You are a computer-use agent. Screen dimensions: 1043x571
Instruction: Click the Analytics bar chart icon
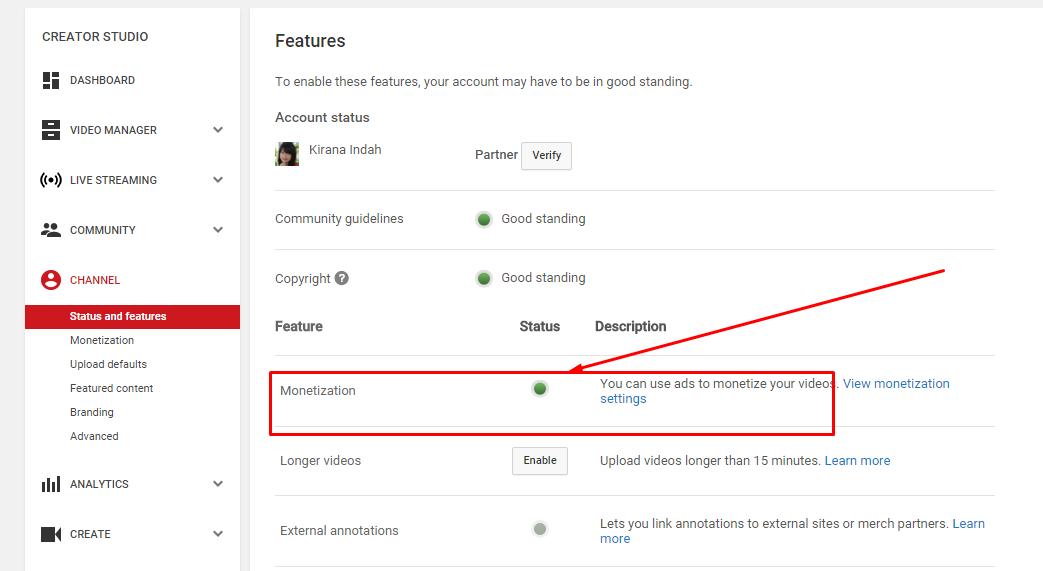[51, 484]
